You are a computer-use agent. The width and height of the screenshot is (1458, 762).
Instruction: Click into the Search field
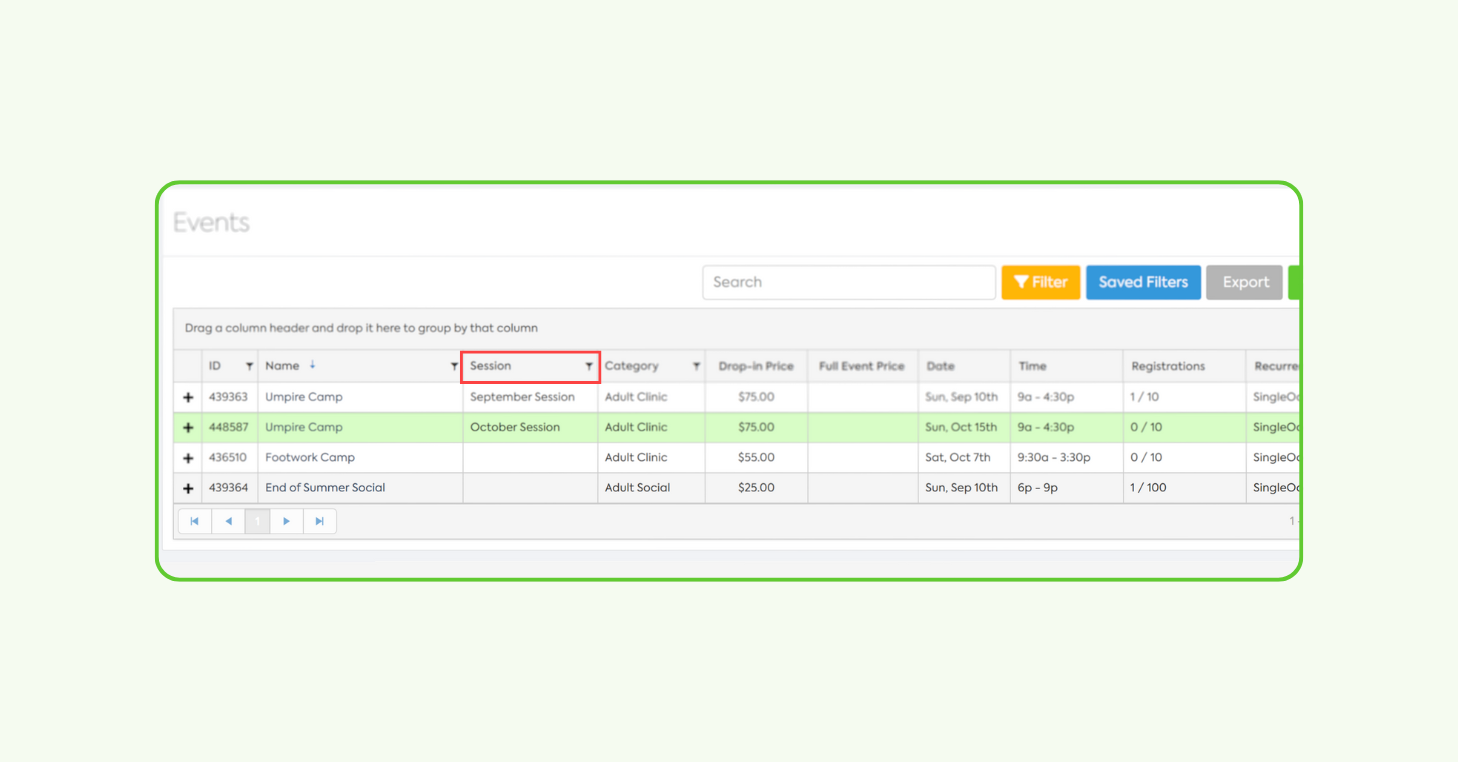(848, 282)
